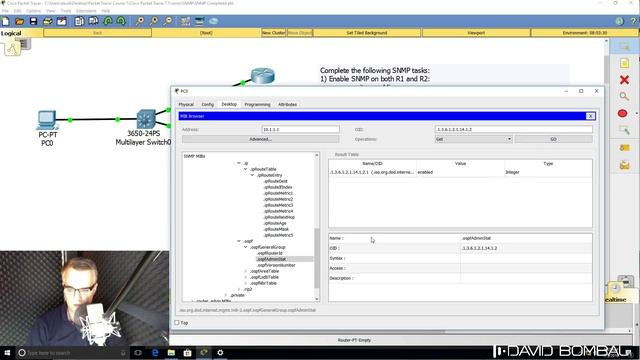Click the network information icon beside Help
The width and height of the screenshot is (640, 360).
(x=620, y=21)
